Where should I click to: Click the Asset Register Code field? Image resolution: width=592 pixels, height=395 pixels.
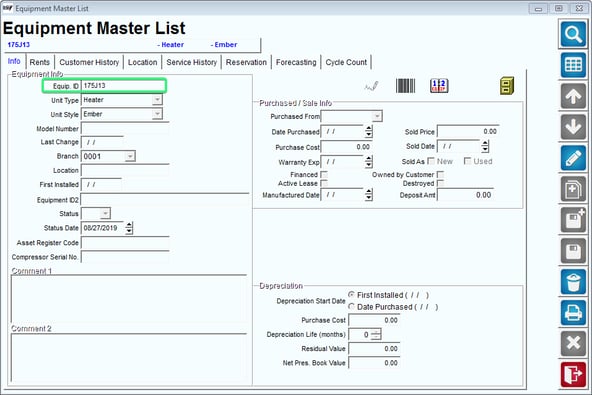coord(125,243)
